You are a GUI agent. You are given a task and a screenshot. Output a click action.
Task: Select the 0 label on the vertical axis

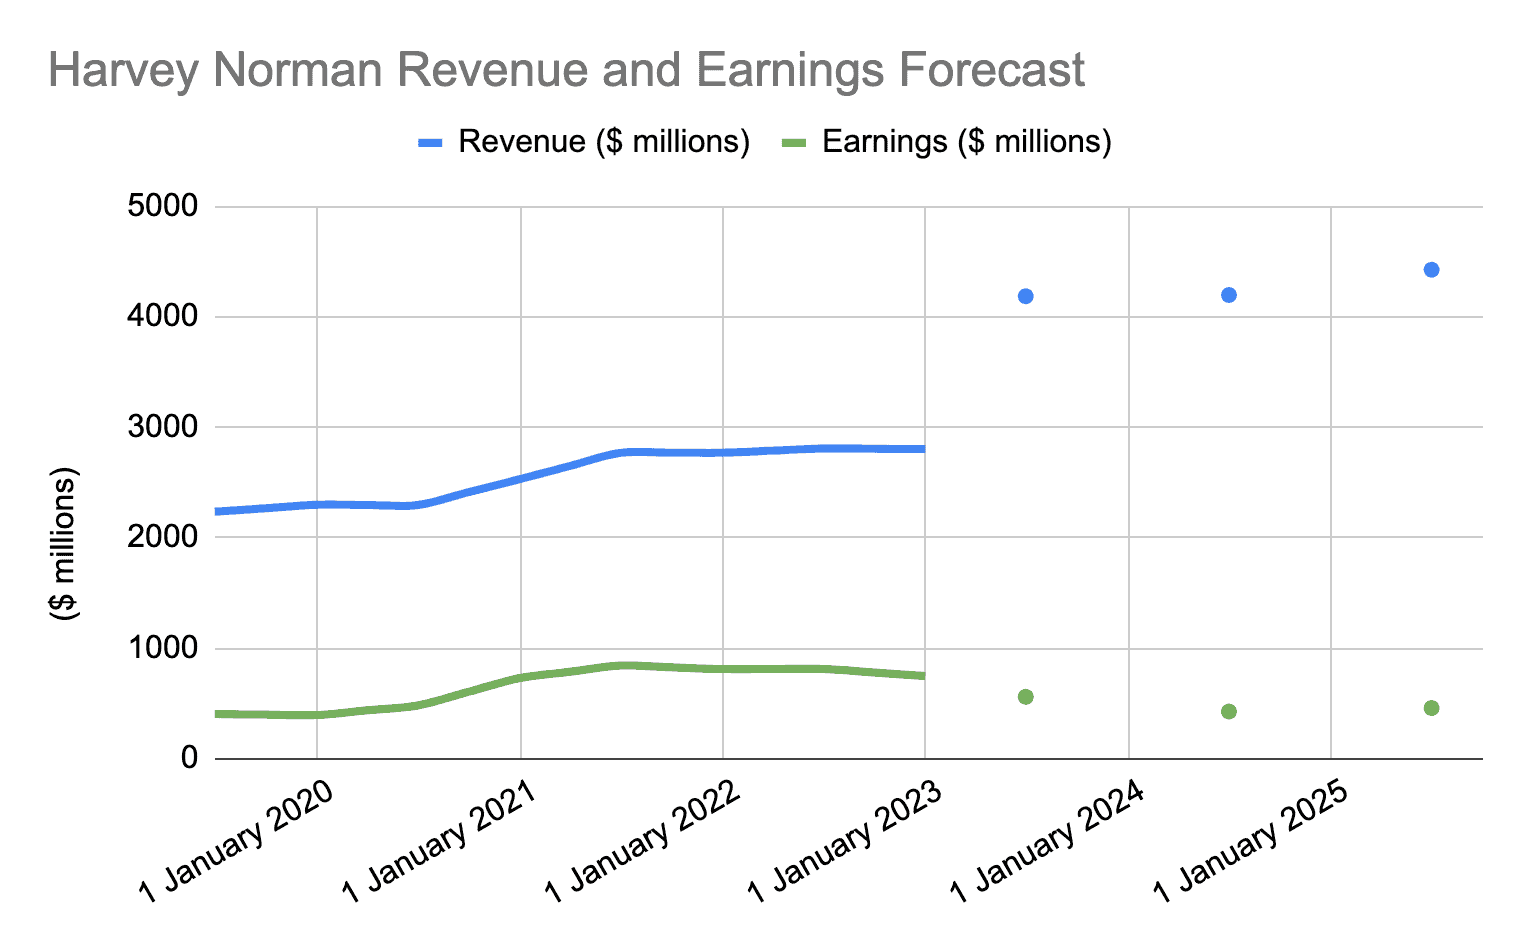189,759
